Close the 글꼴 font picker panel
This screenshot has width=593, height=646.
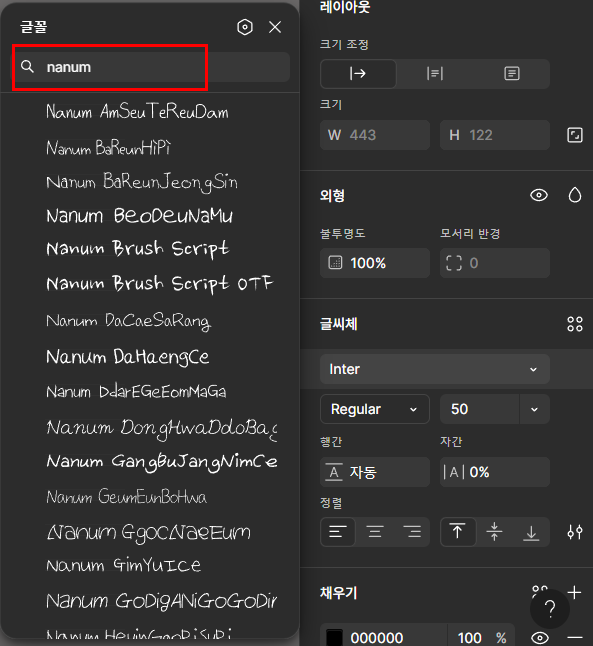click(x=275, y=27)
